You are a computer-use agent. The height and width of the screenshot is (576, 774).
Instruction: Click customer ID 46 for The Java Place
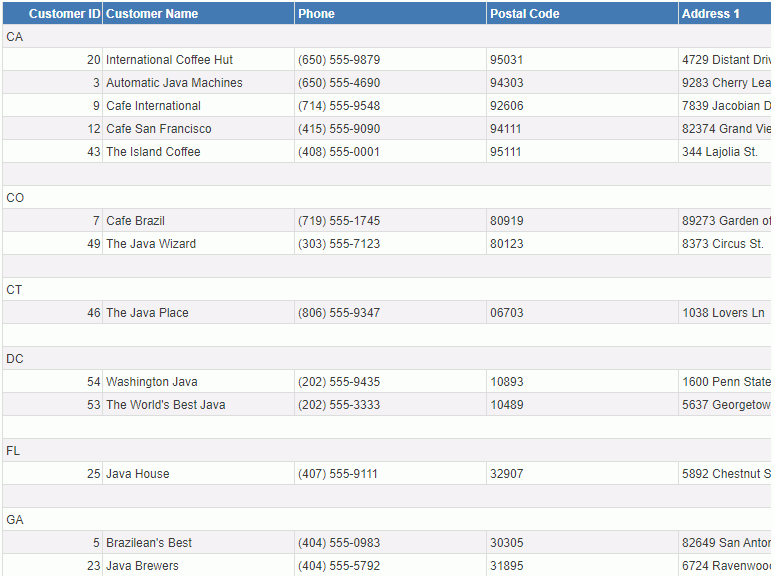coord(93,313)
